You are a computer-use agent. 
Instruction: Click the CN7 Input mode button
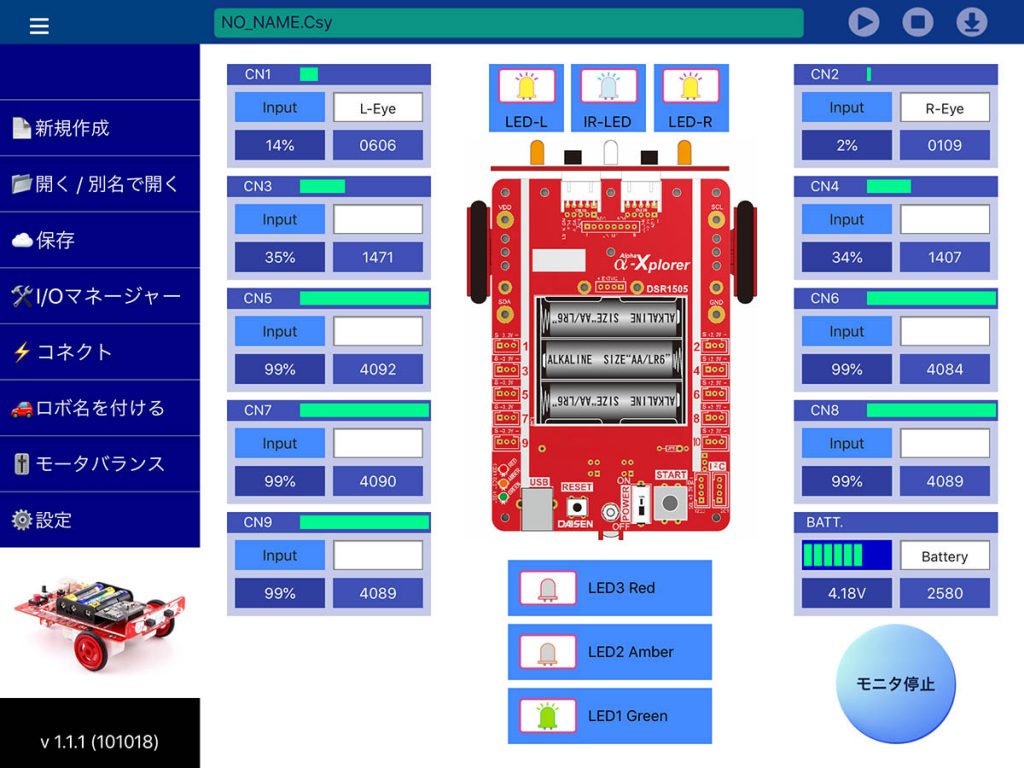(x=280, y=443)
